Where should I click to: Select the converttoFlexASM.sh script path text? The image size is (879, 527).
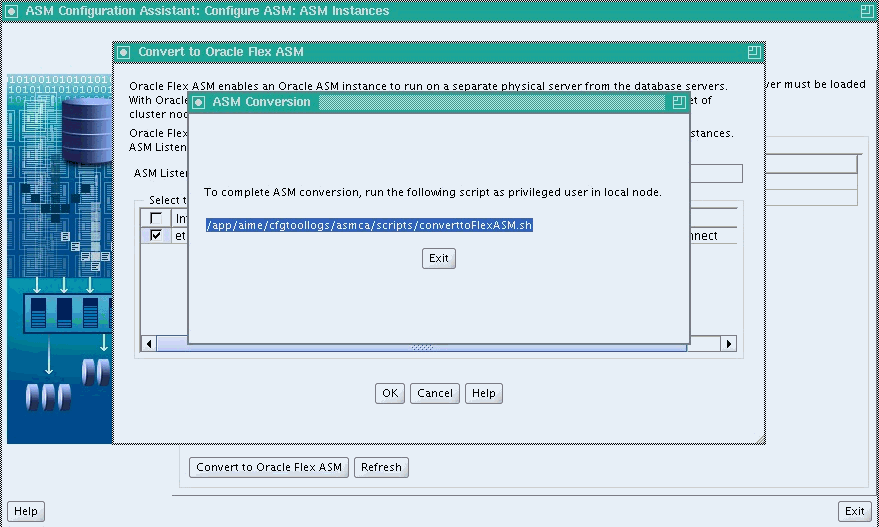coord(369,225)
